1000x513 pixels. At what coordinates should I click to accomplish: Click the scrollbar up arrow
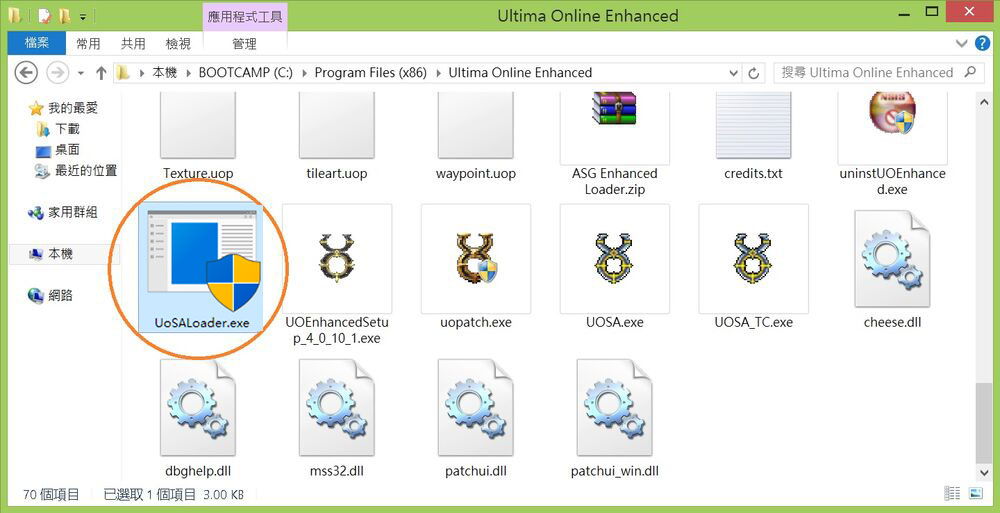tap(982, 100)
